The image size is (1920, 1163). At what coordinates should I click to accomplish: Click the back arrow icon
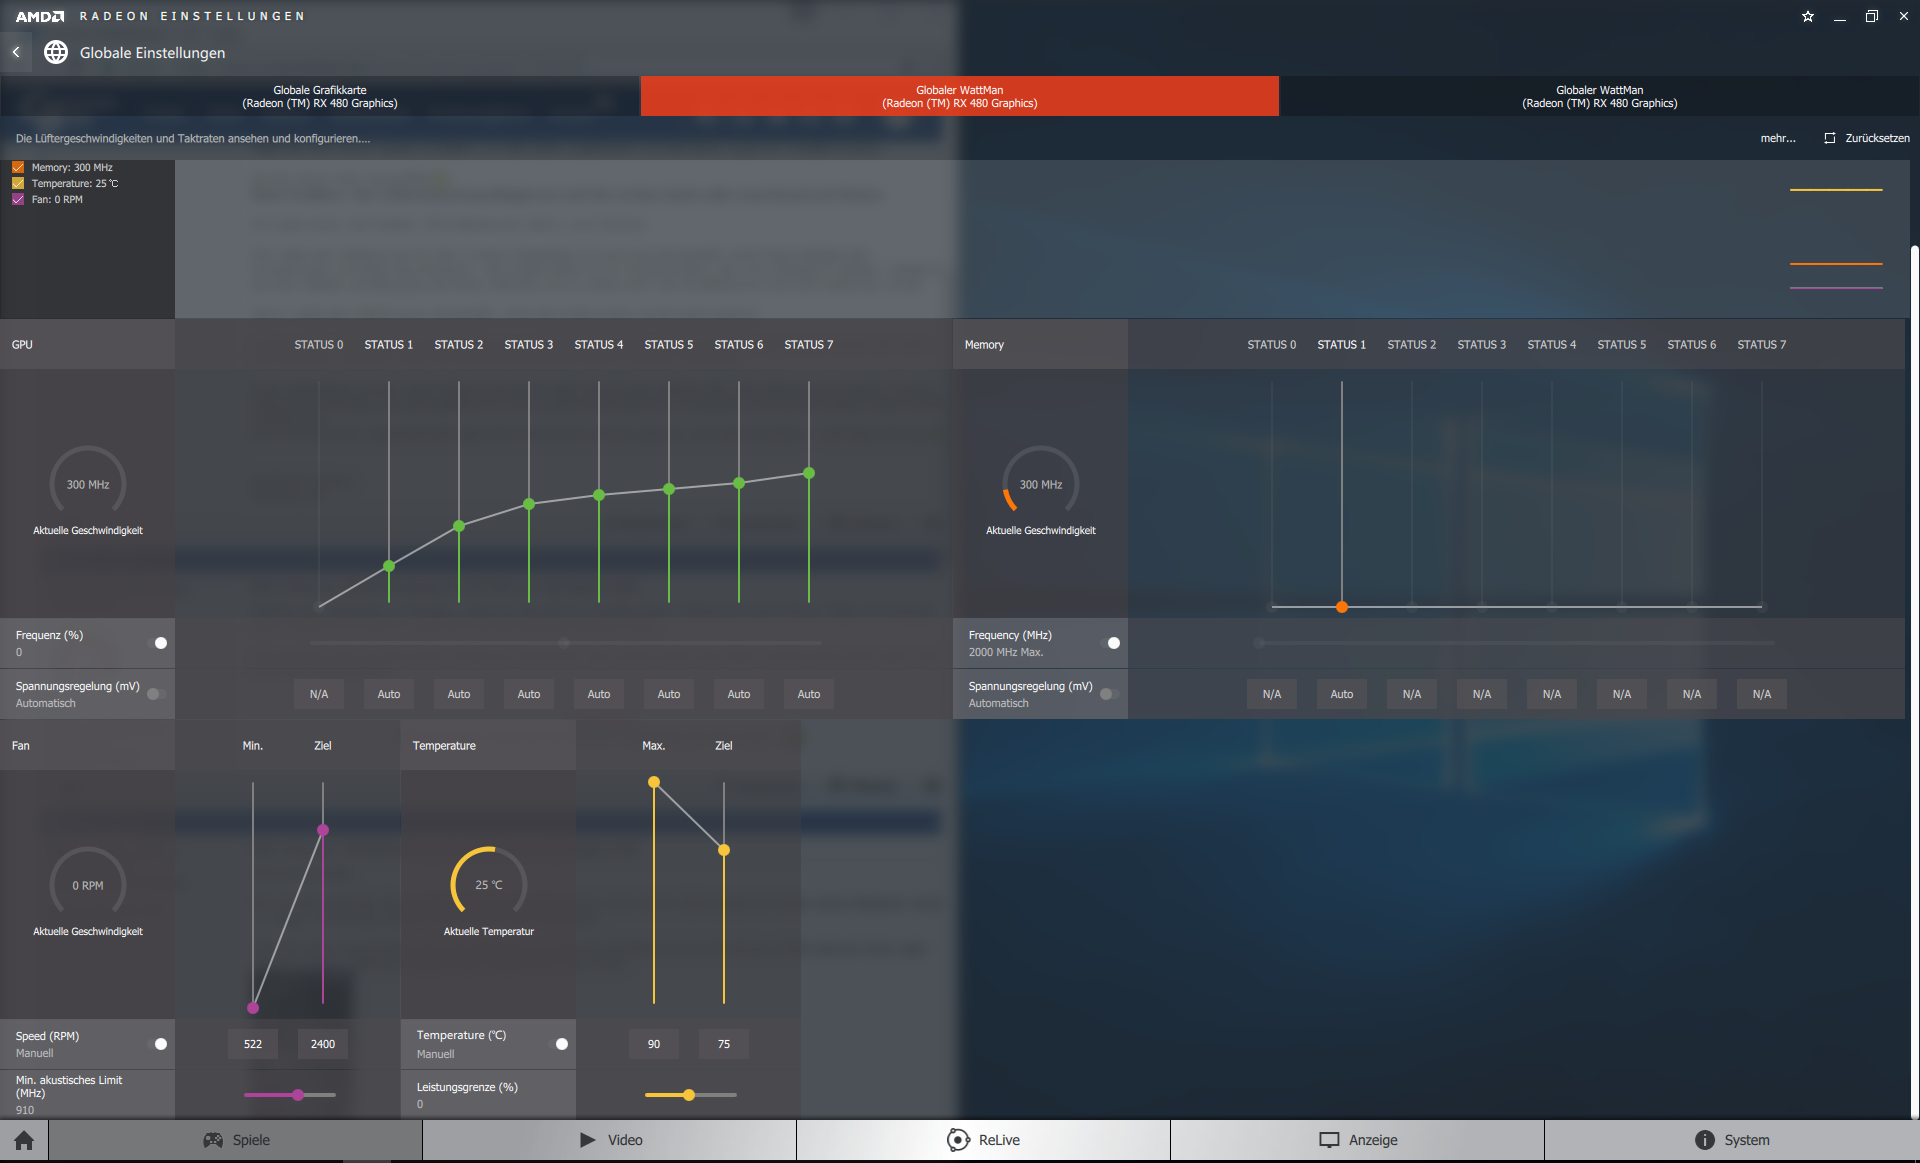(x=16, y=52)
